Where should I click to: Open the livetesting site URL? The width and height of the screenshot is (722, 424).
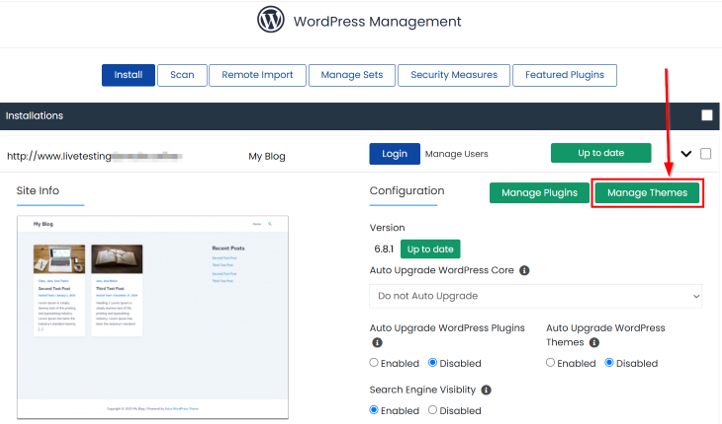[x=94, y=157]
